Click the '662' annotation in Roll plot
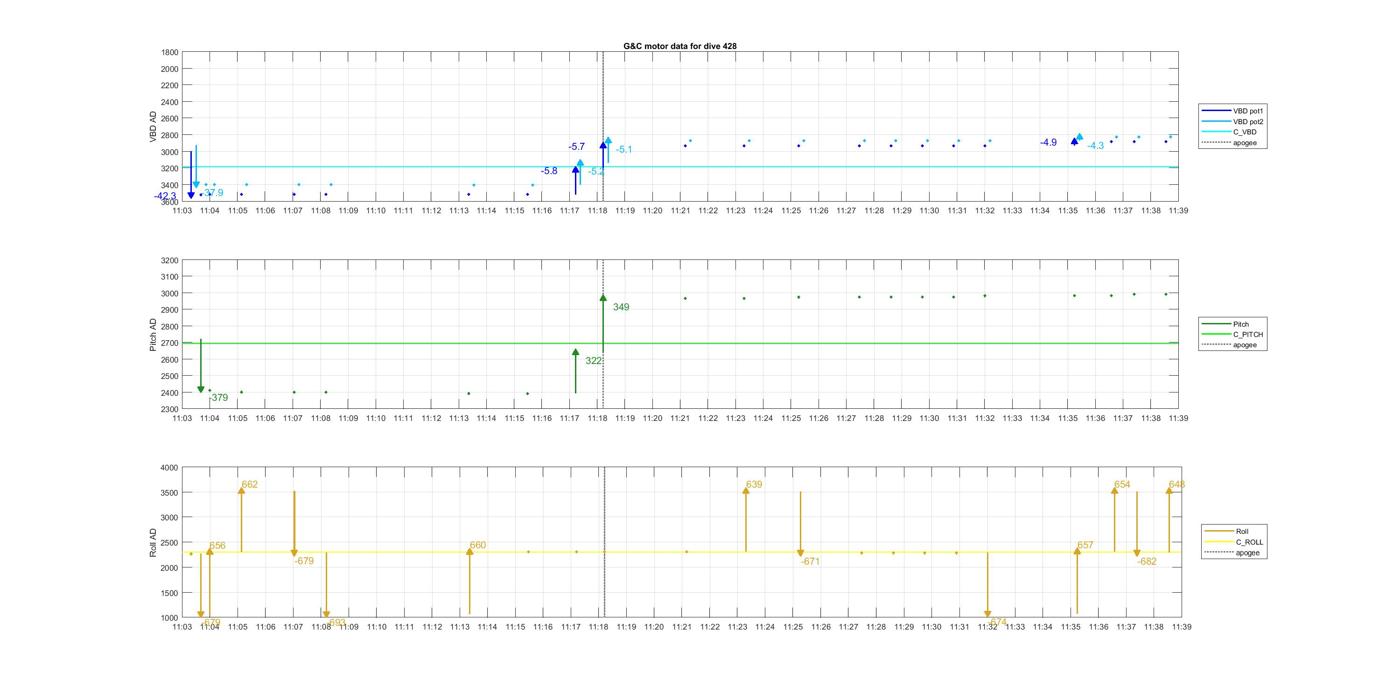The width and height of the screenshot is (1400, 693). coord(249,484)
